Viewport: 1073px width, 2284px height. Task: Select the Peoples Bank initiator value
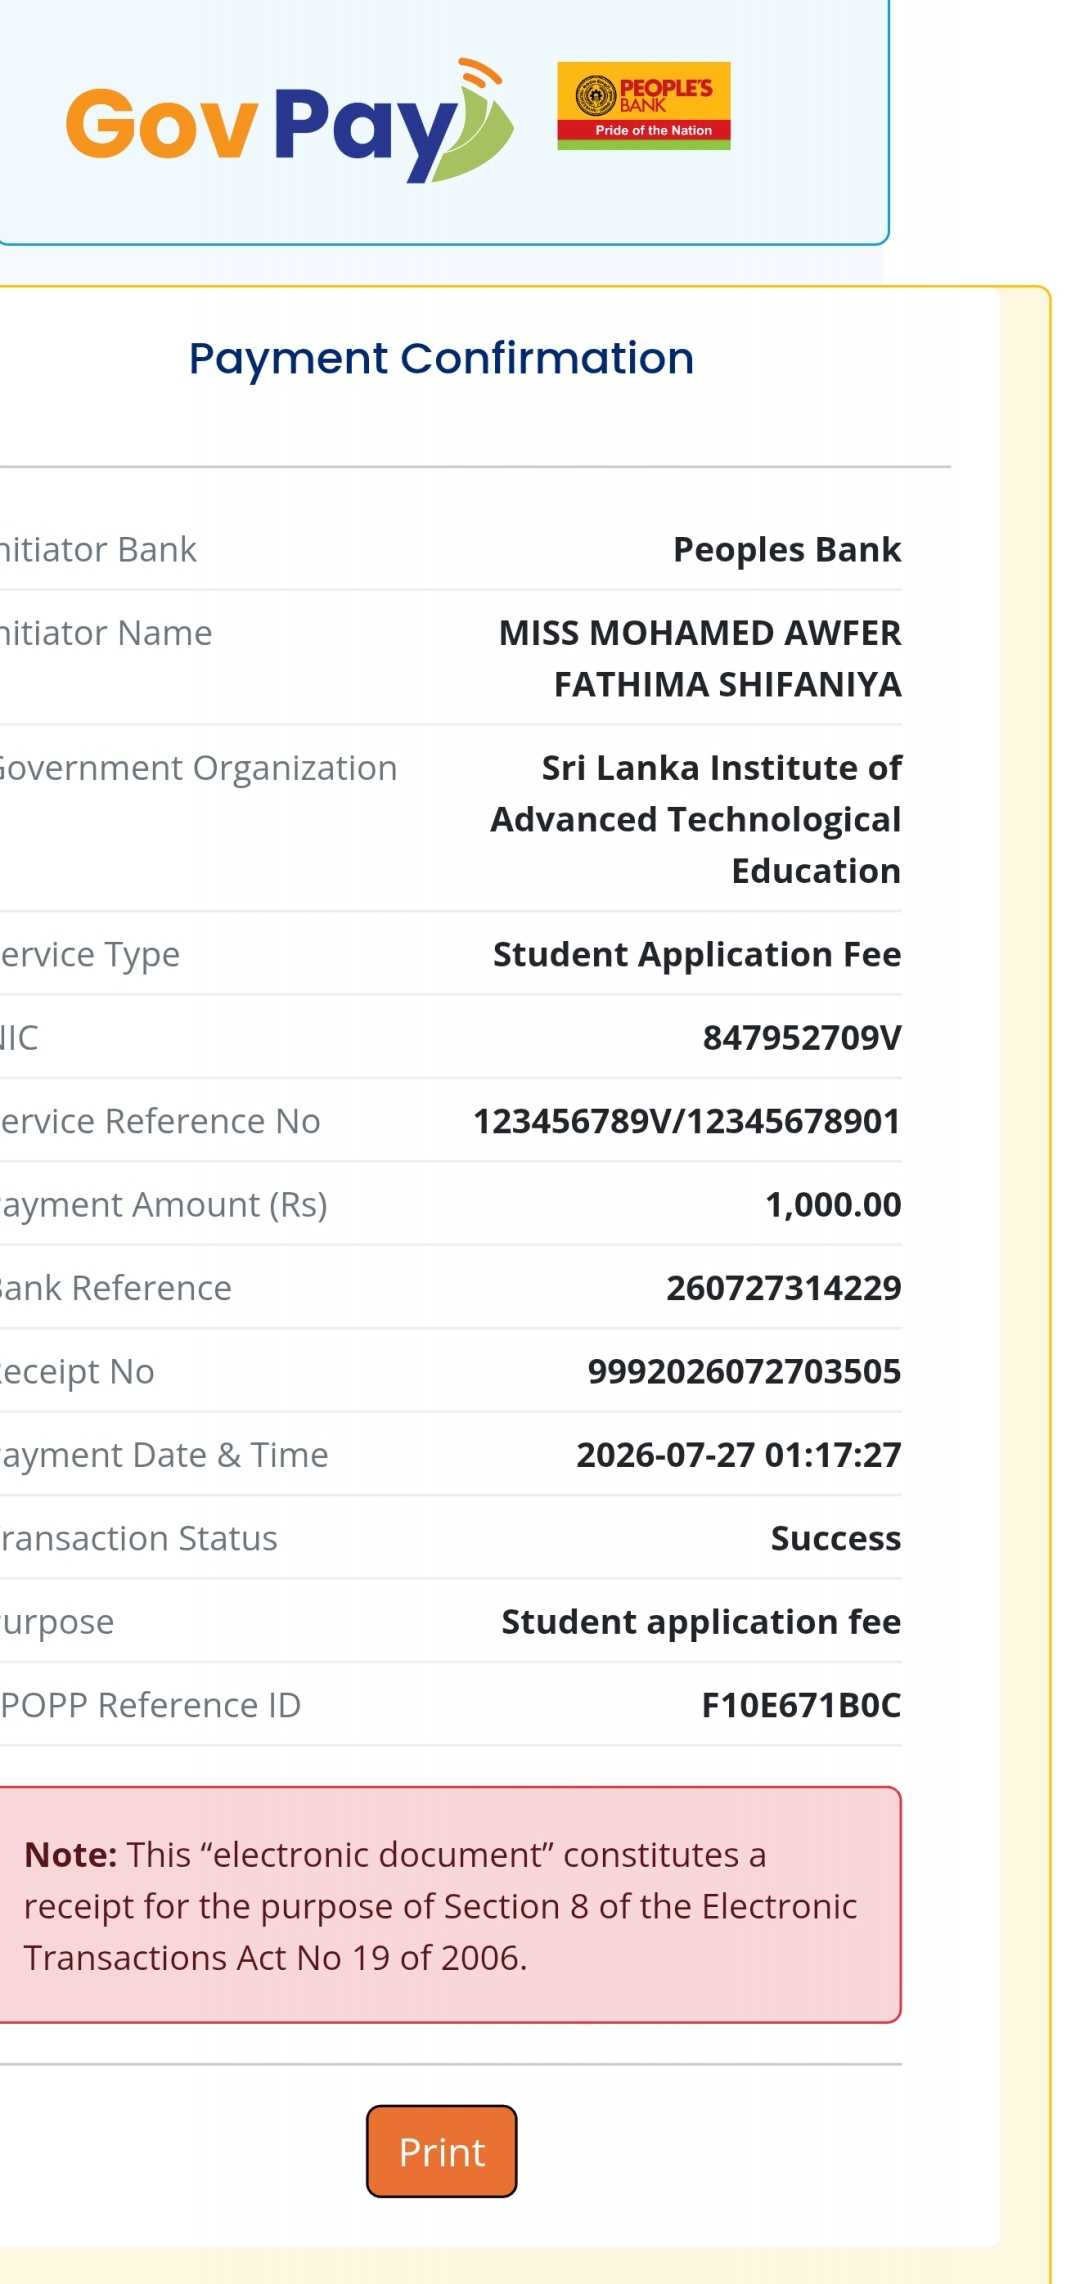(x=787, y=549)
